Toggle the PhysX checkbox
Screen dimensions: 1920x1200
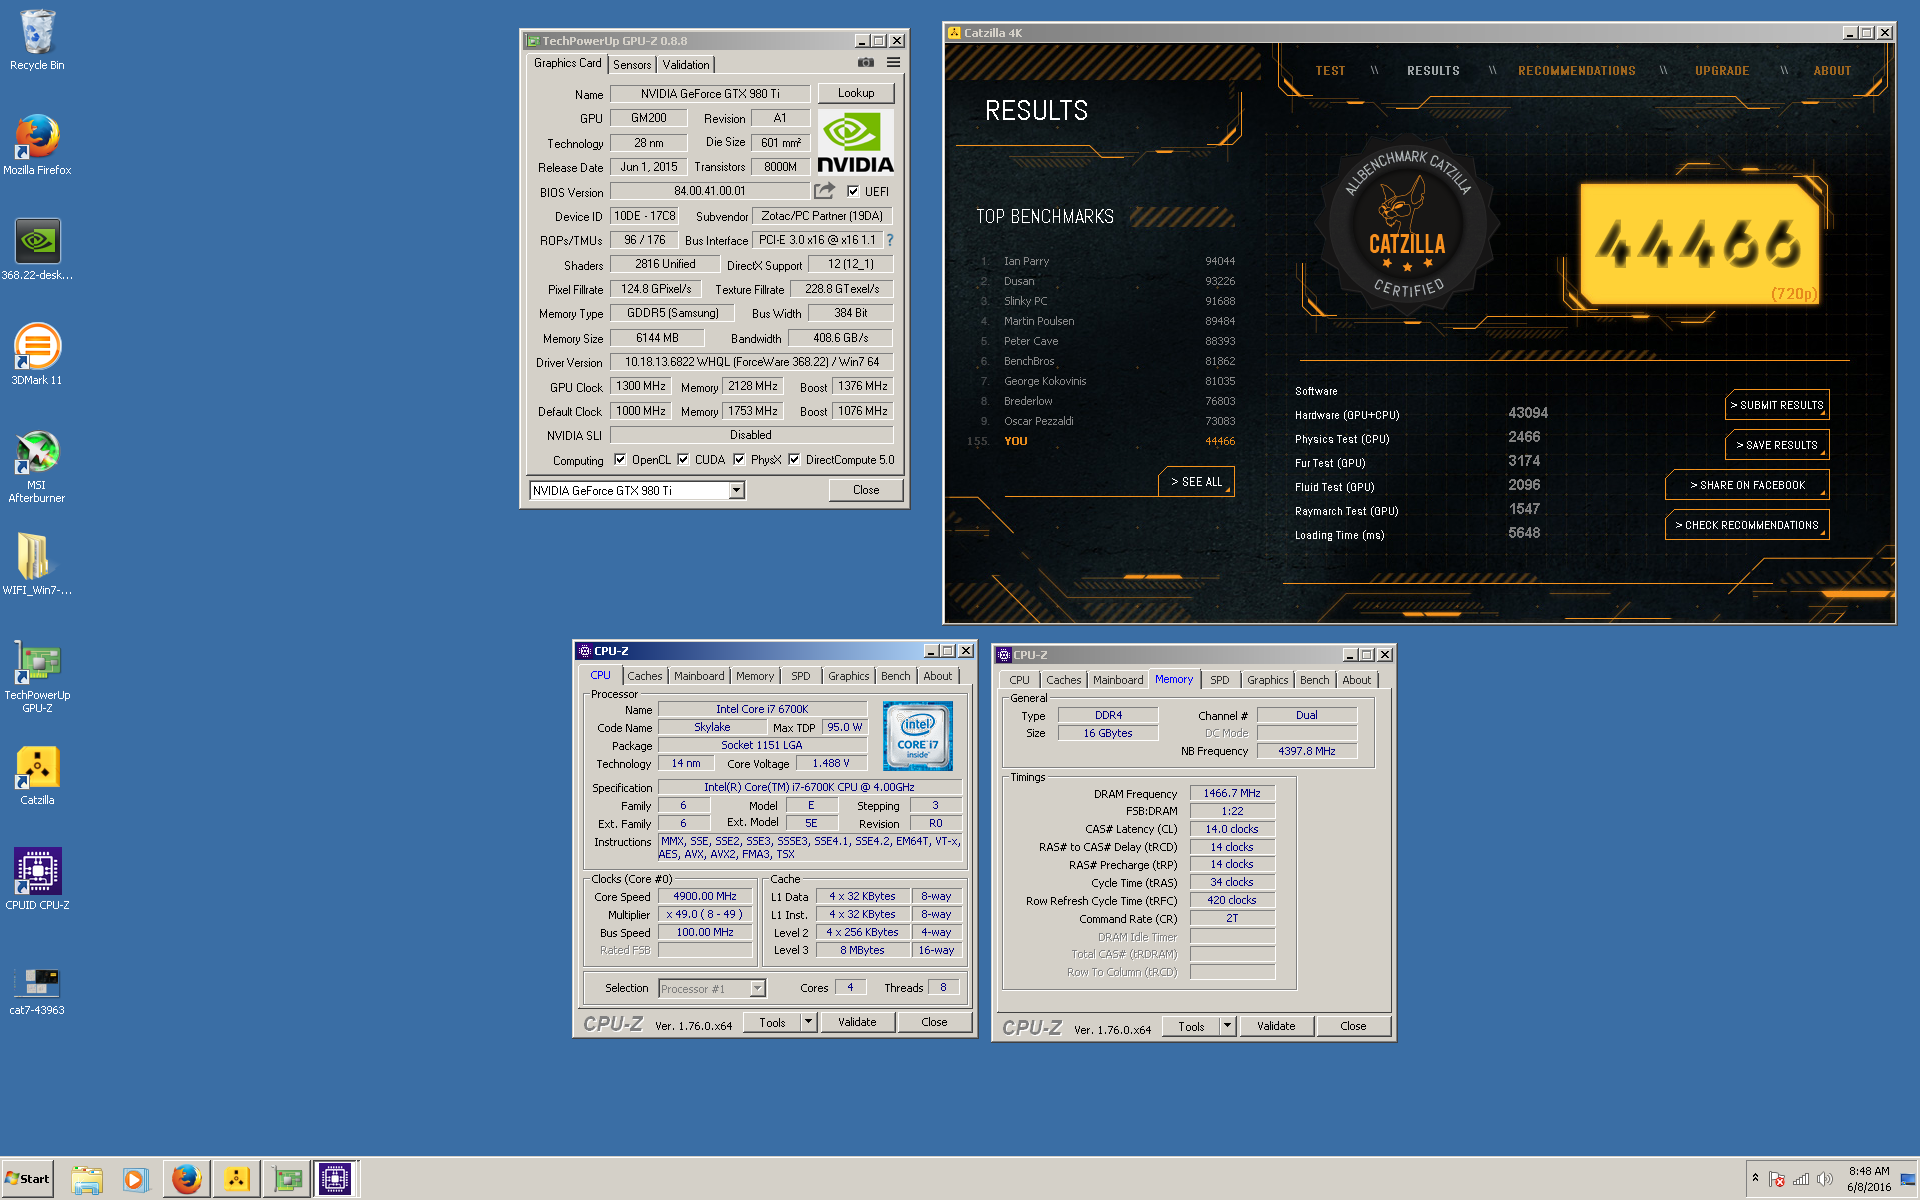[739, 460]
